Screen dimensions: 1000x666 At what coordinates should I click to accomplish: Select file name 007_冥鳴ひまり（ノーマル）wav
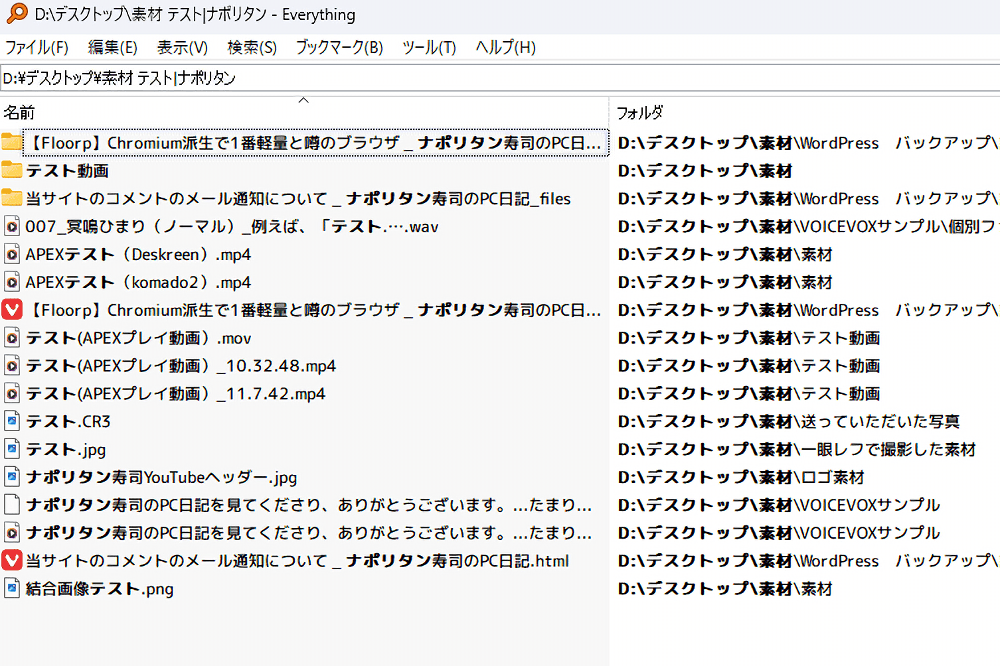click(x=232, y=226)
